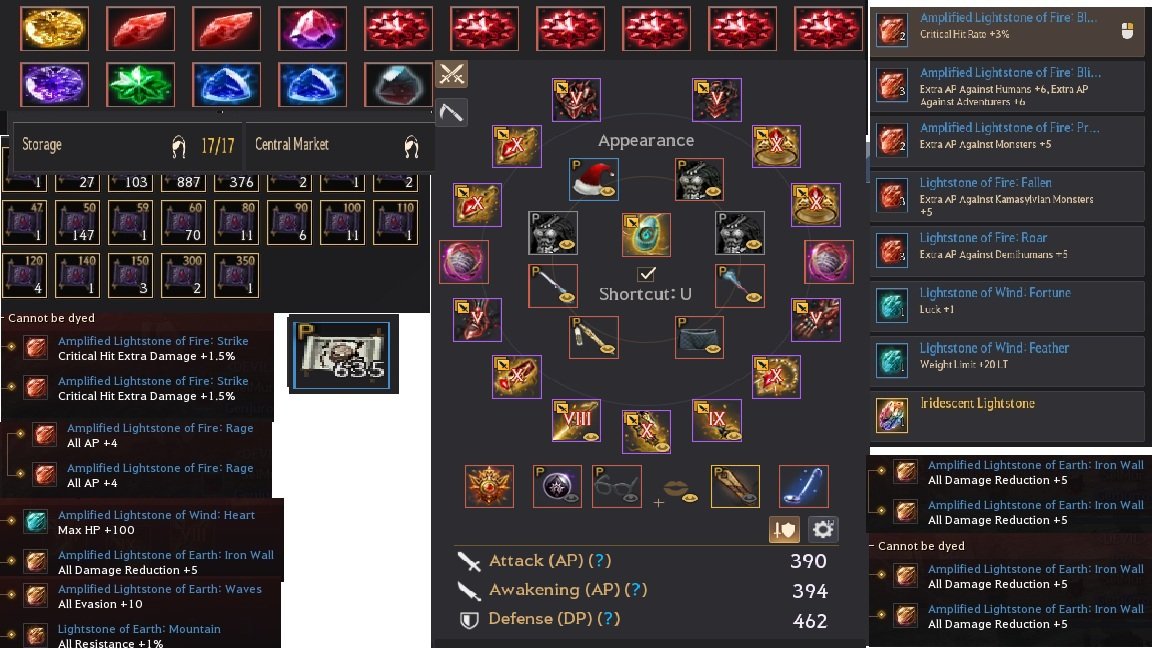Open the settings gear below equipment
1152x648 pixels.
tap(823, 529)
